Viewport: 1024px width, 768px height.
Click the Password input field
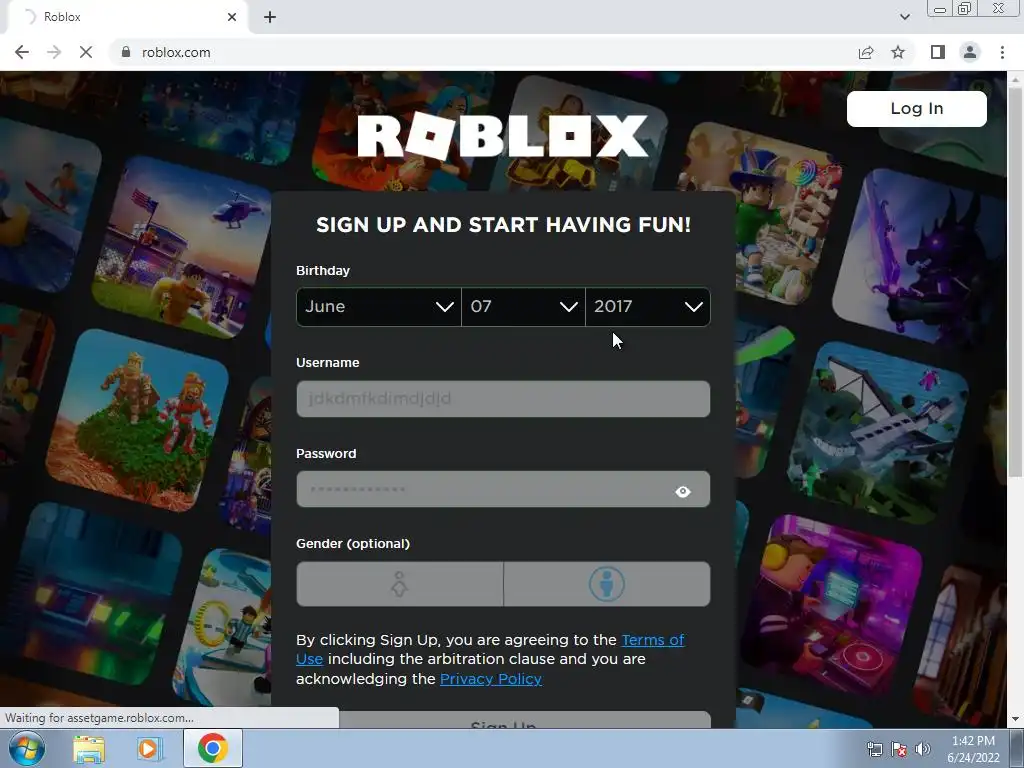point(503,489)
